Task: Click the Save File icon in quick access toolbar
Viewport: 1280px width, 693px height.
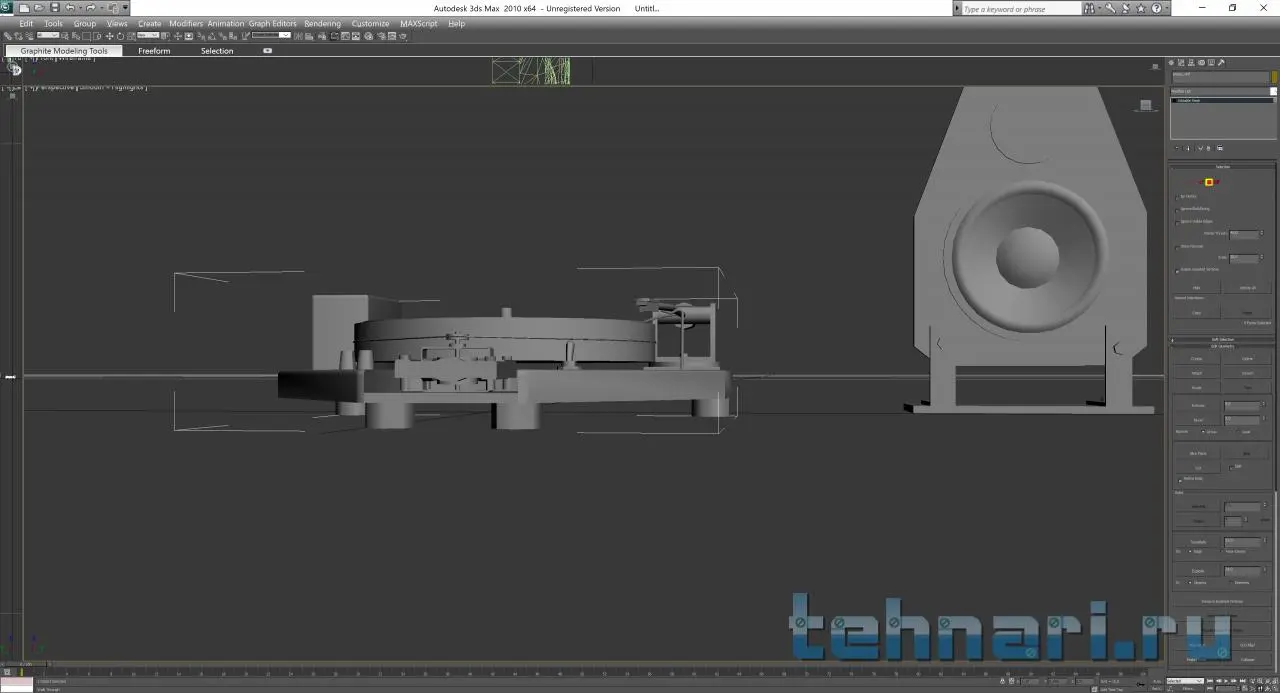Action: click(54, 8)
